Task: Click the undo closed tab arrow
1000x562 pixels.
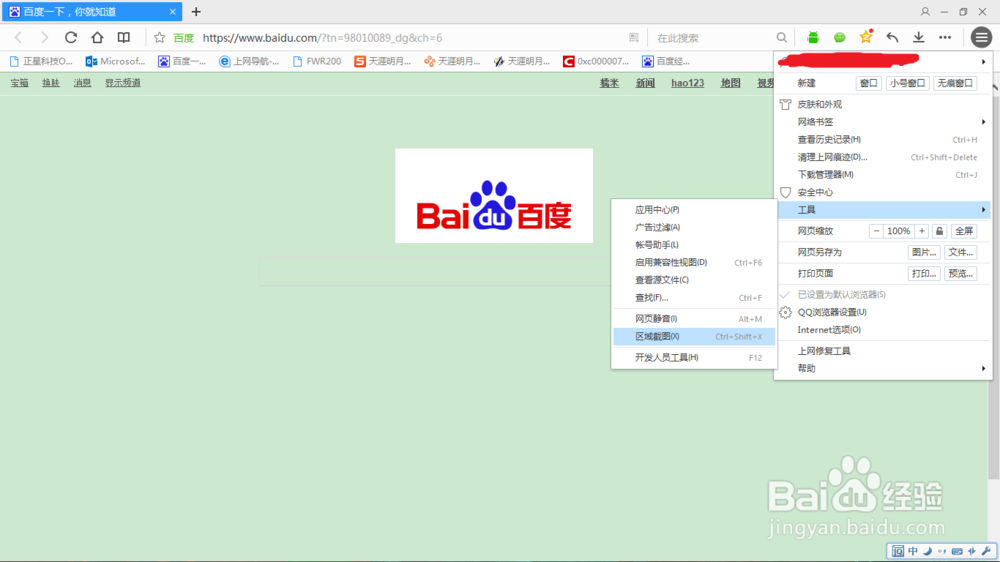Action: [x=892, y=38]
